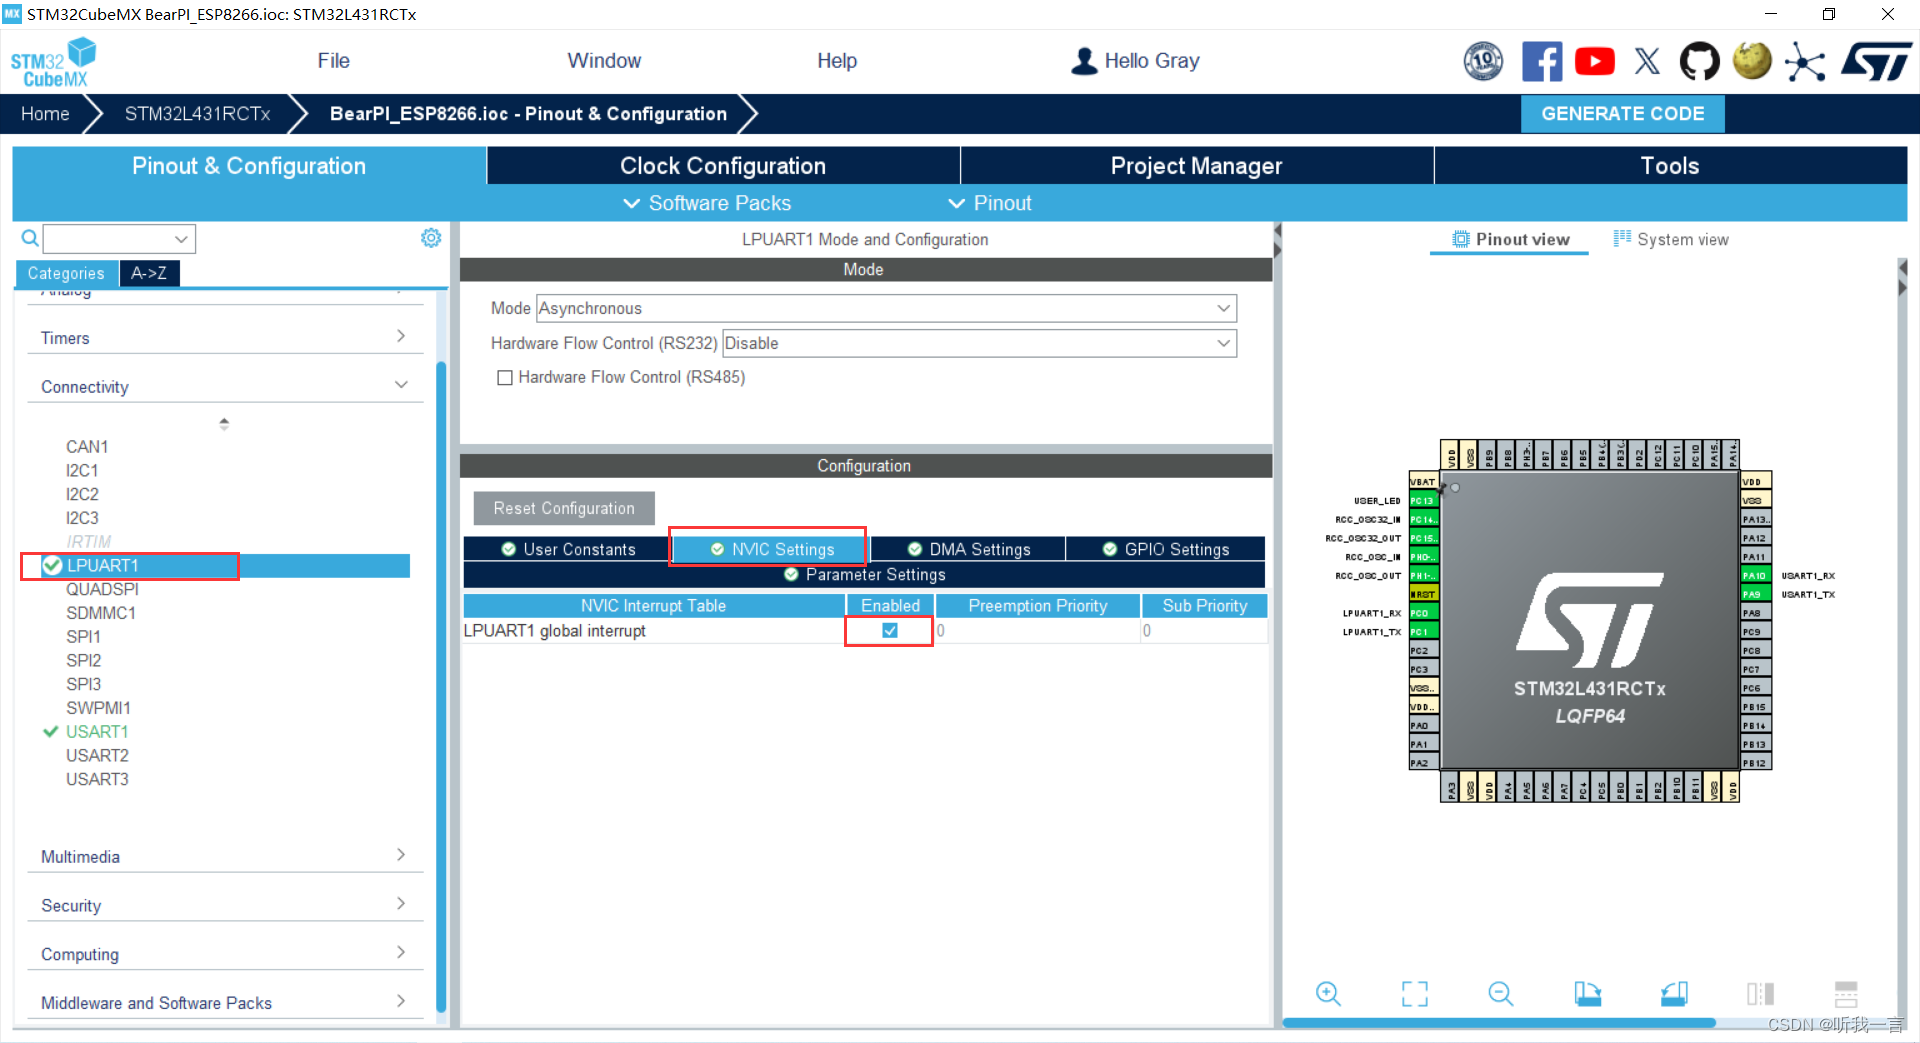Open the Help menu

[x=837, y=61]
